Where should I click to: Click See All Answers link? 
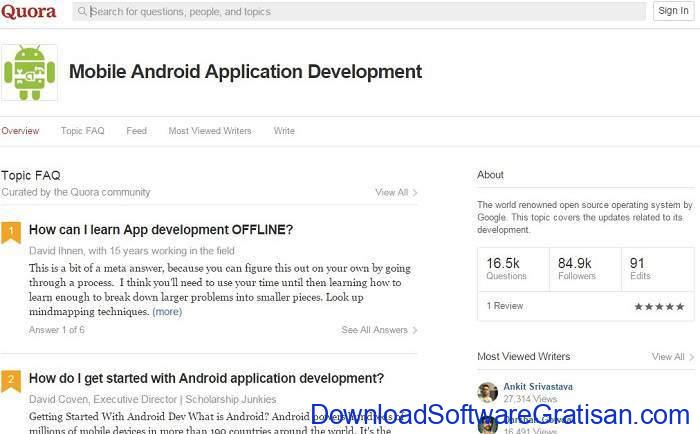[x=379, y=330]
